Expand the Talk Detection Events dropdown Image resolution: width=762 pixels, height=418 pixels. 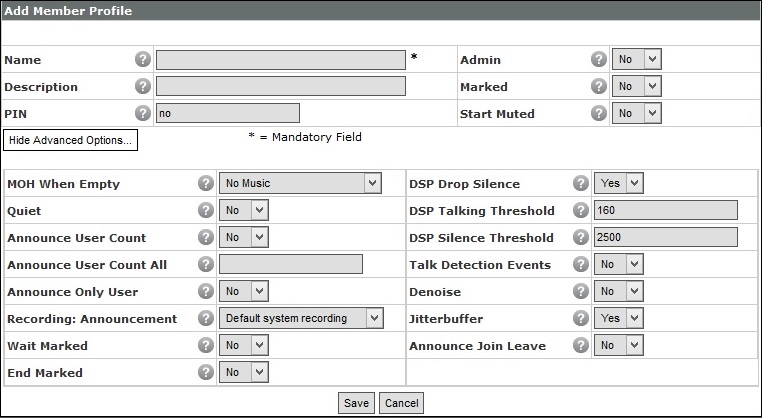coord(619,264)
